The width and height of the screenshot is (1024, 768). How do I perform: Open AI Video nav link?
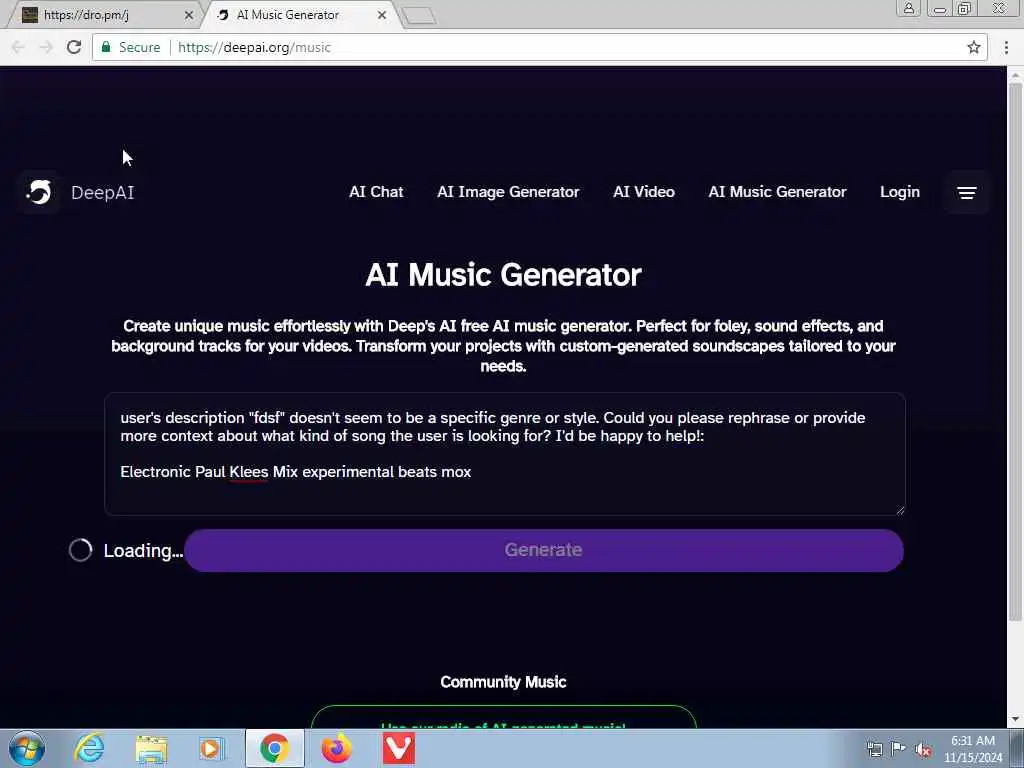click(644, 192)
